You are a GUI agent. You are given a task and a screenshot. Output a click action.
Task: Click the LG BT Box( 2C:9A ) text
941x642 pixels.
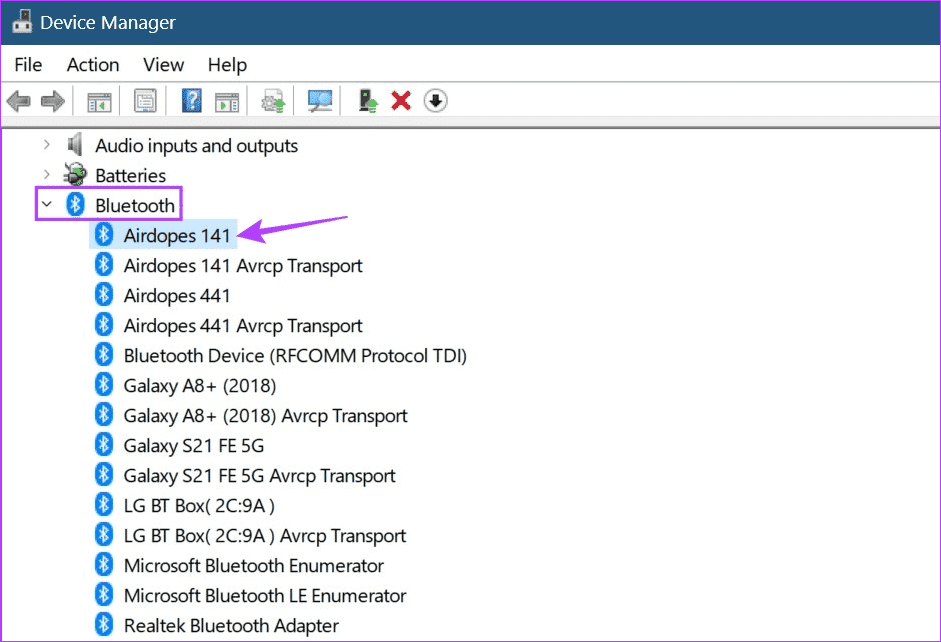click(199, 506)
